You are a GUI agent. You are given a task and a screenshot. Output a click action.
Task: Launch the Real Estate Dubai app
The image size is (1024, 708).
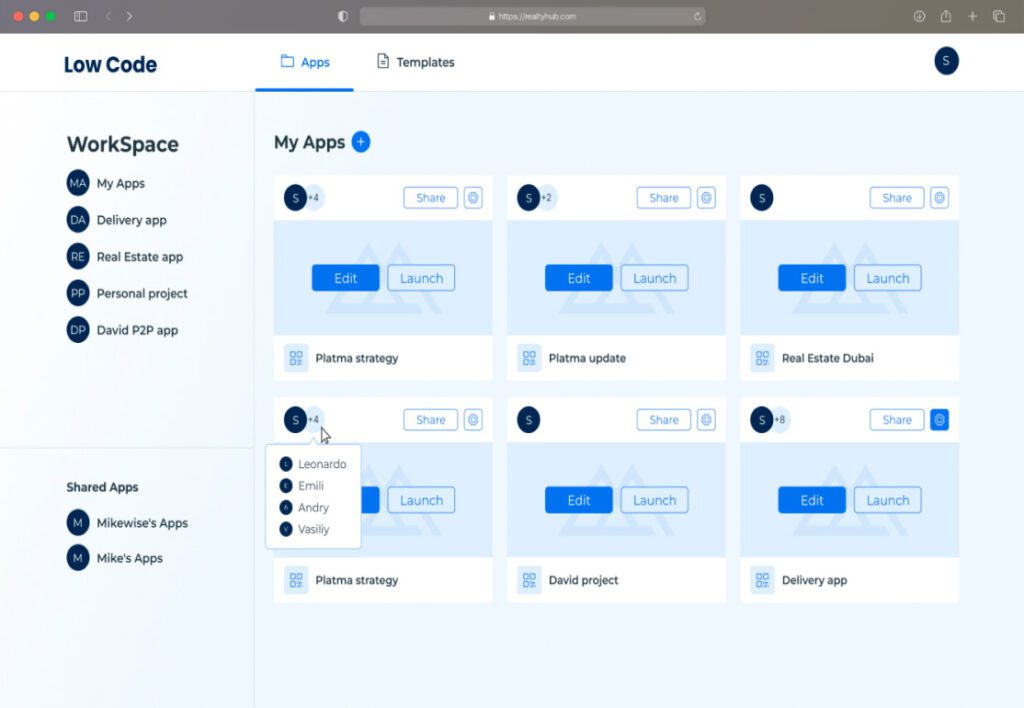(x=887, y=278)
